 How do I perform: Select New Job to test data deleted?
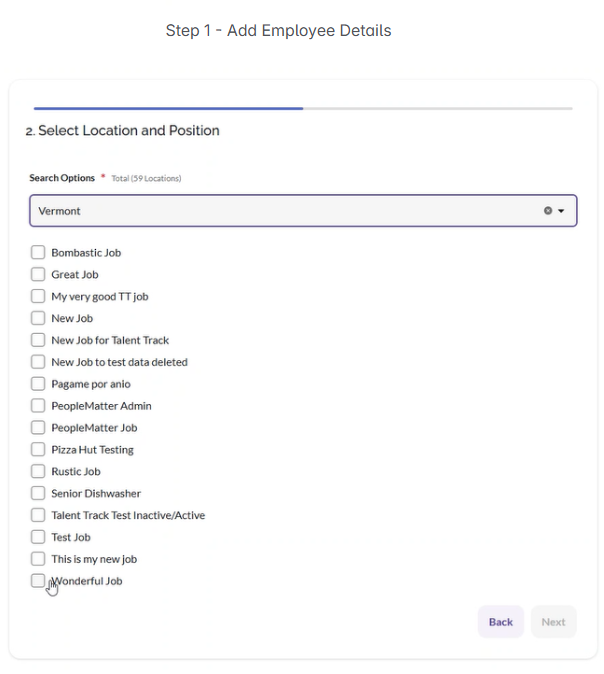(38, 362)
